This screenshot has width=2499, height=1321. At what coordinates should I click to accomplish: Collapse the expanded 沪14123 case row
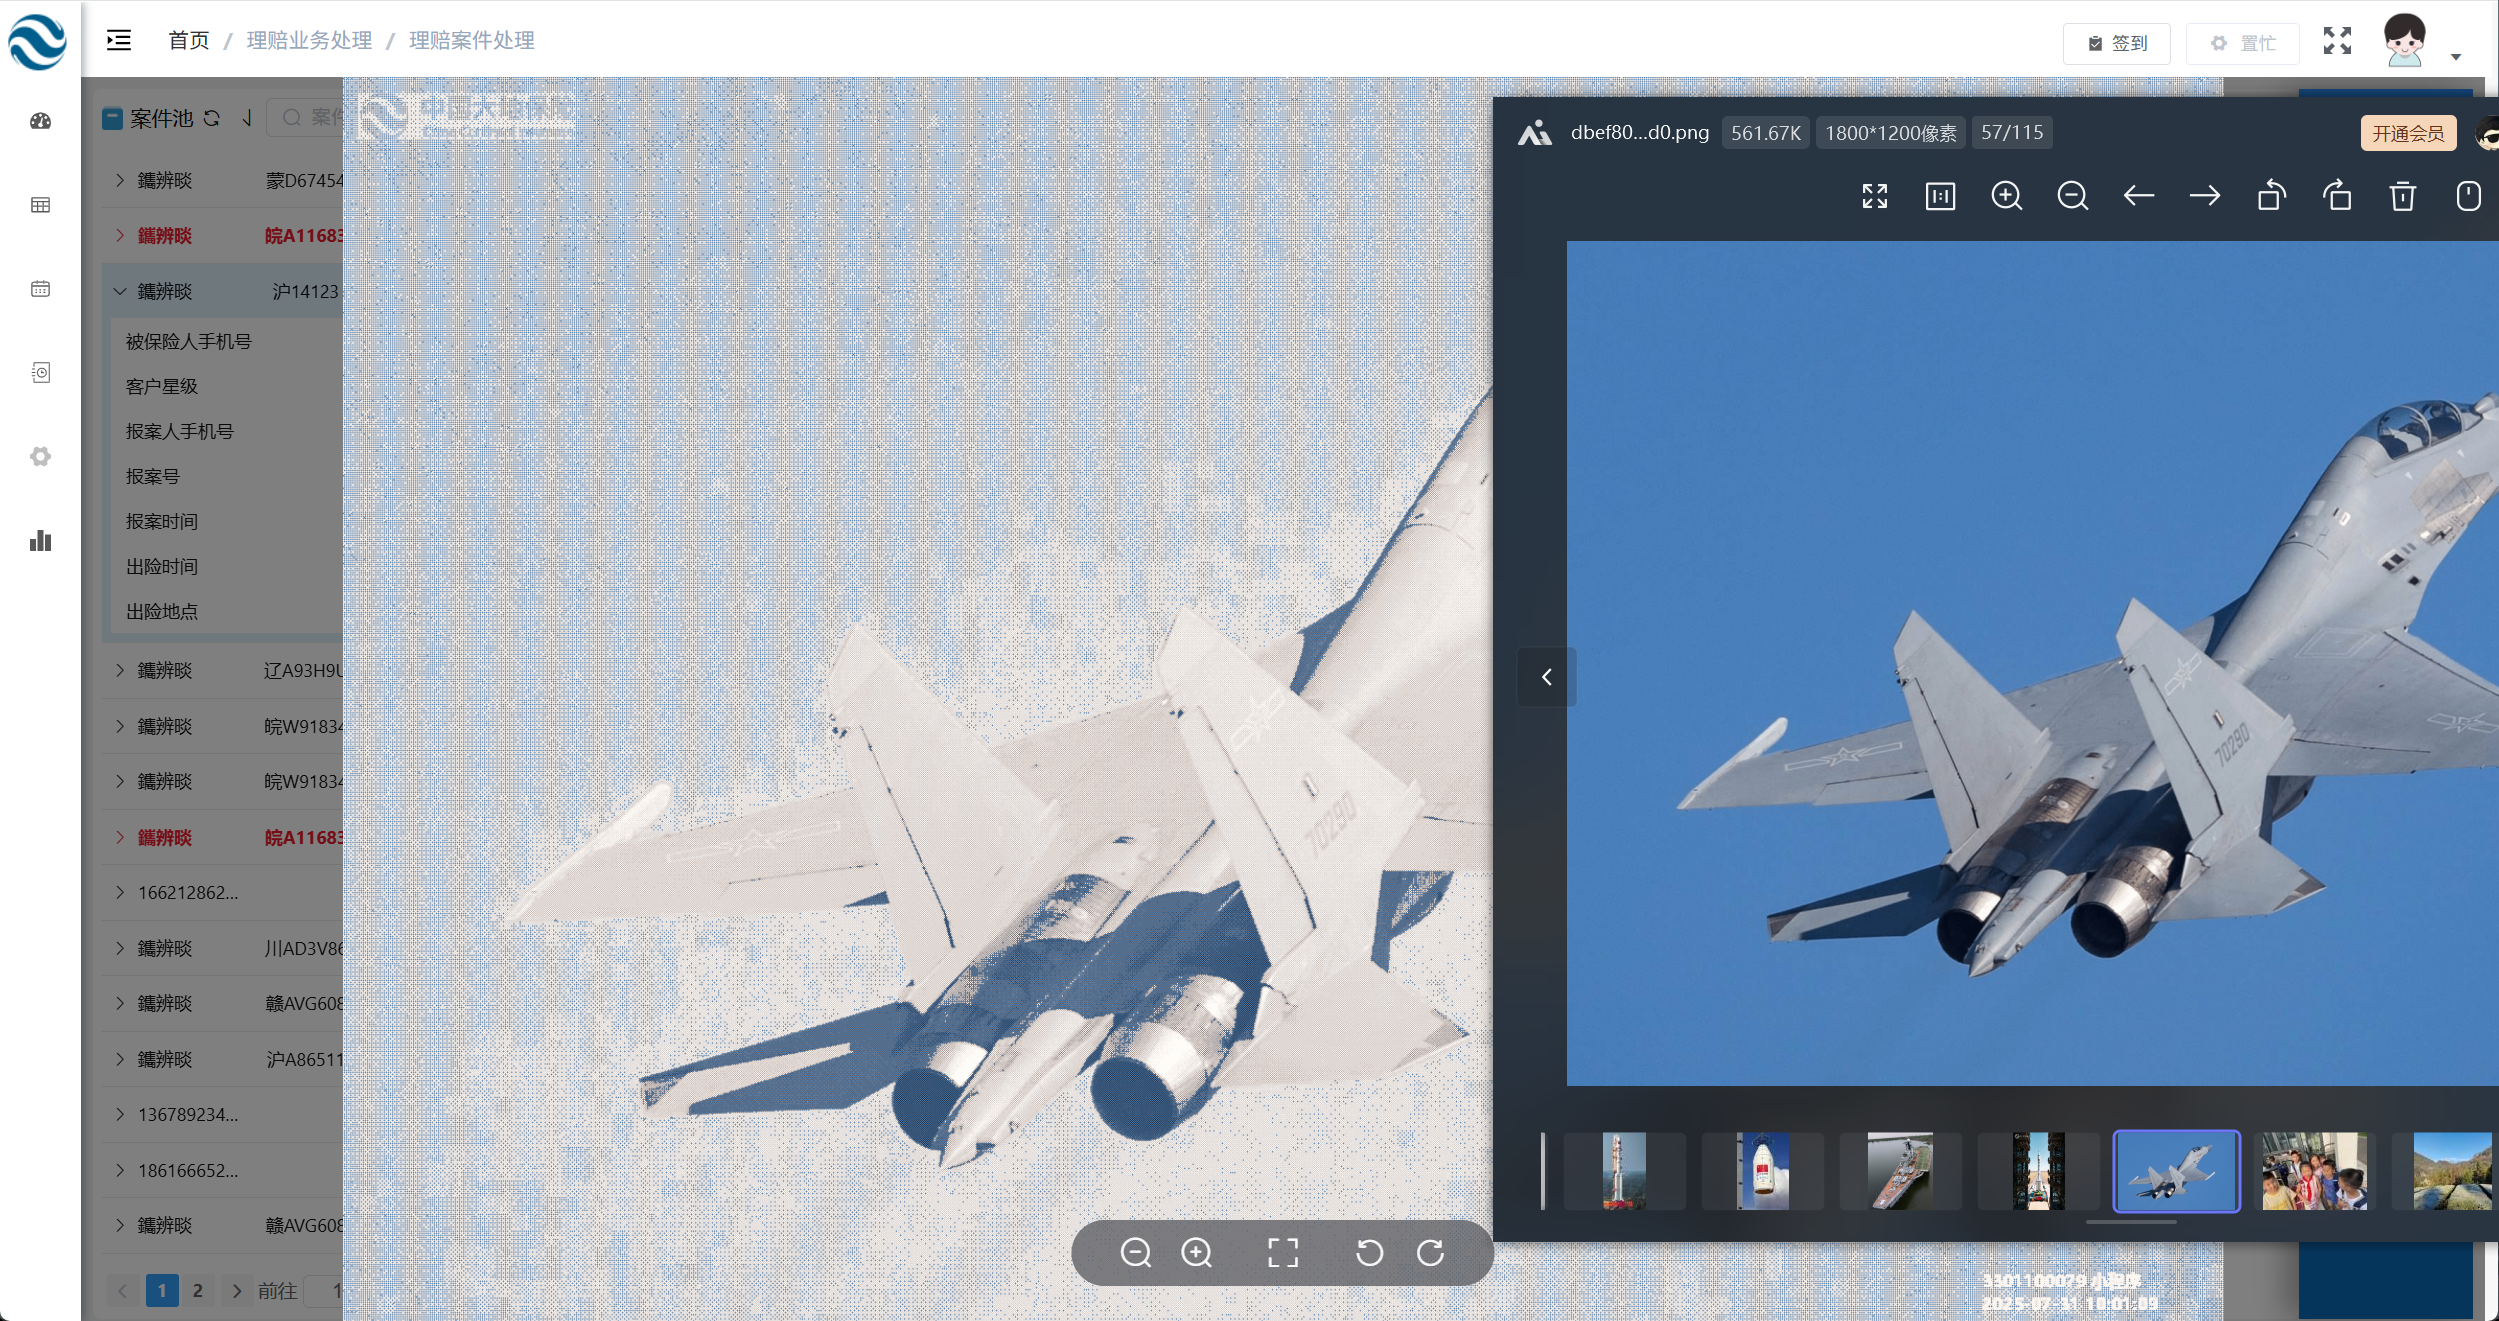pyautogui.click(x=120, y=291)
